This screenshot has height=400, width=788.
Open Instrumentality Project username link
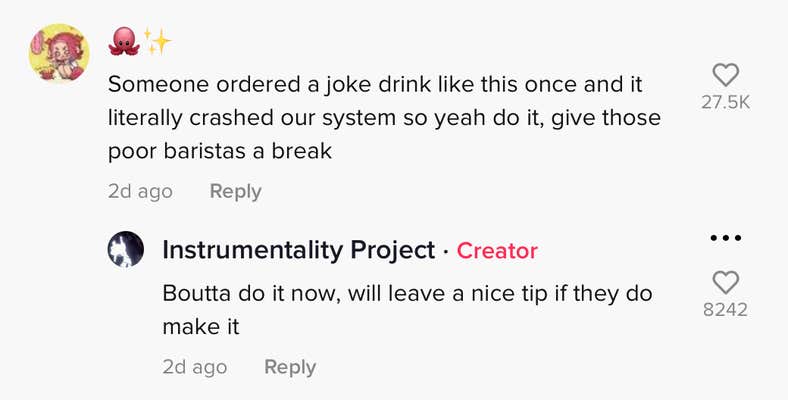[298, 250]
